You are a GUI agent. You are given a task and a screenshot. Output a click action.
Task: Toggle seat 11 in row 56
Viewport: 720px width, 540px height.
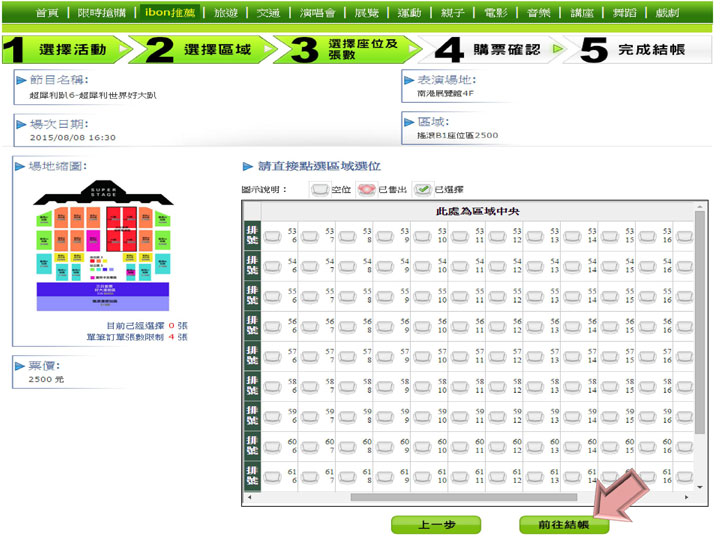coord(460,327)
